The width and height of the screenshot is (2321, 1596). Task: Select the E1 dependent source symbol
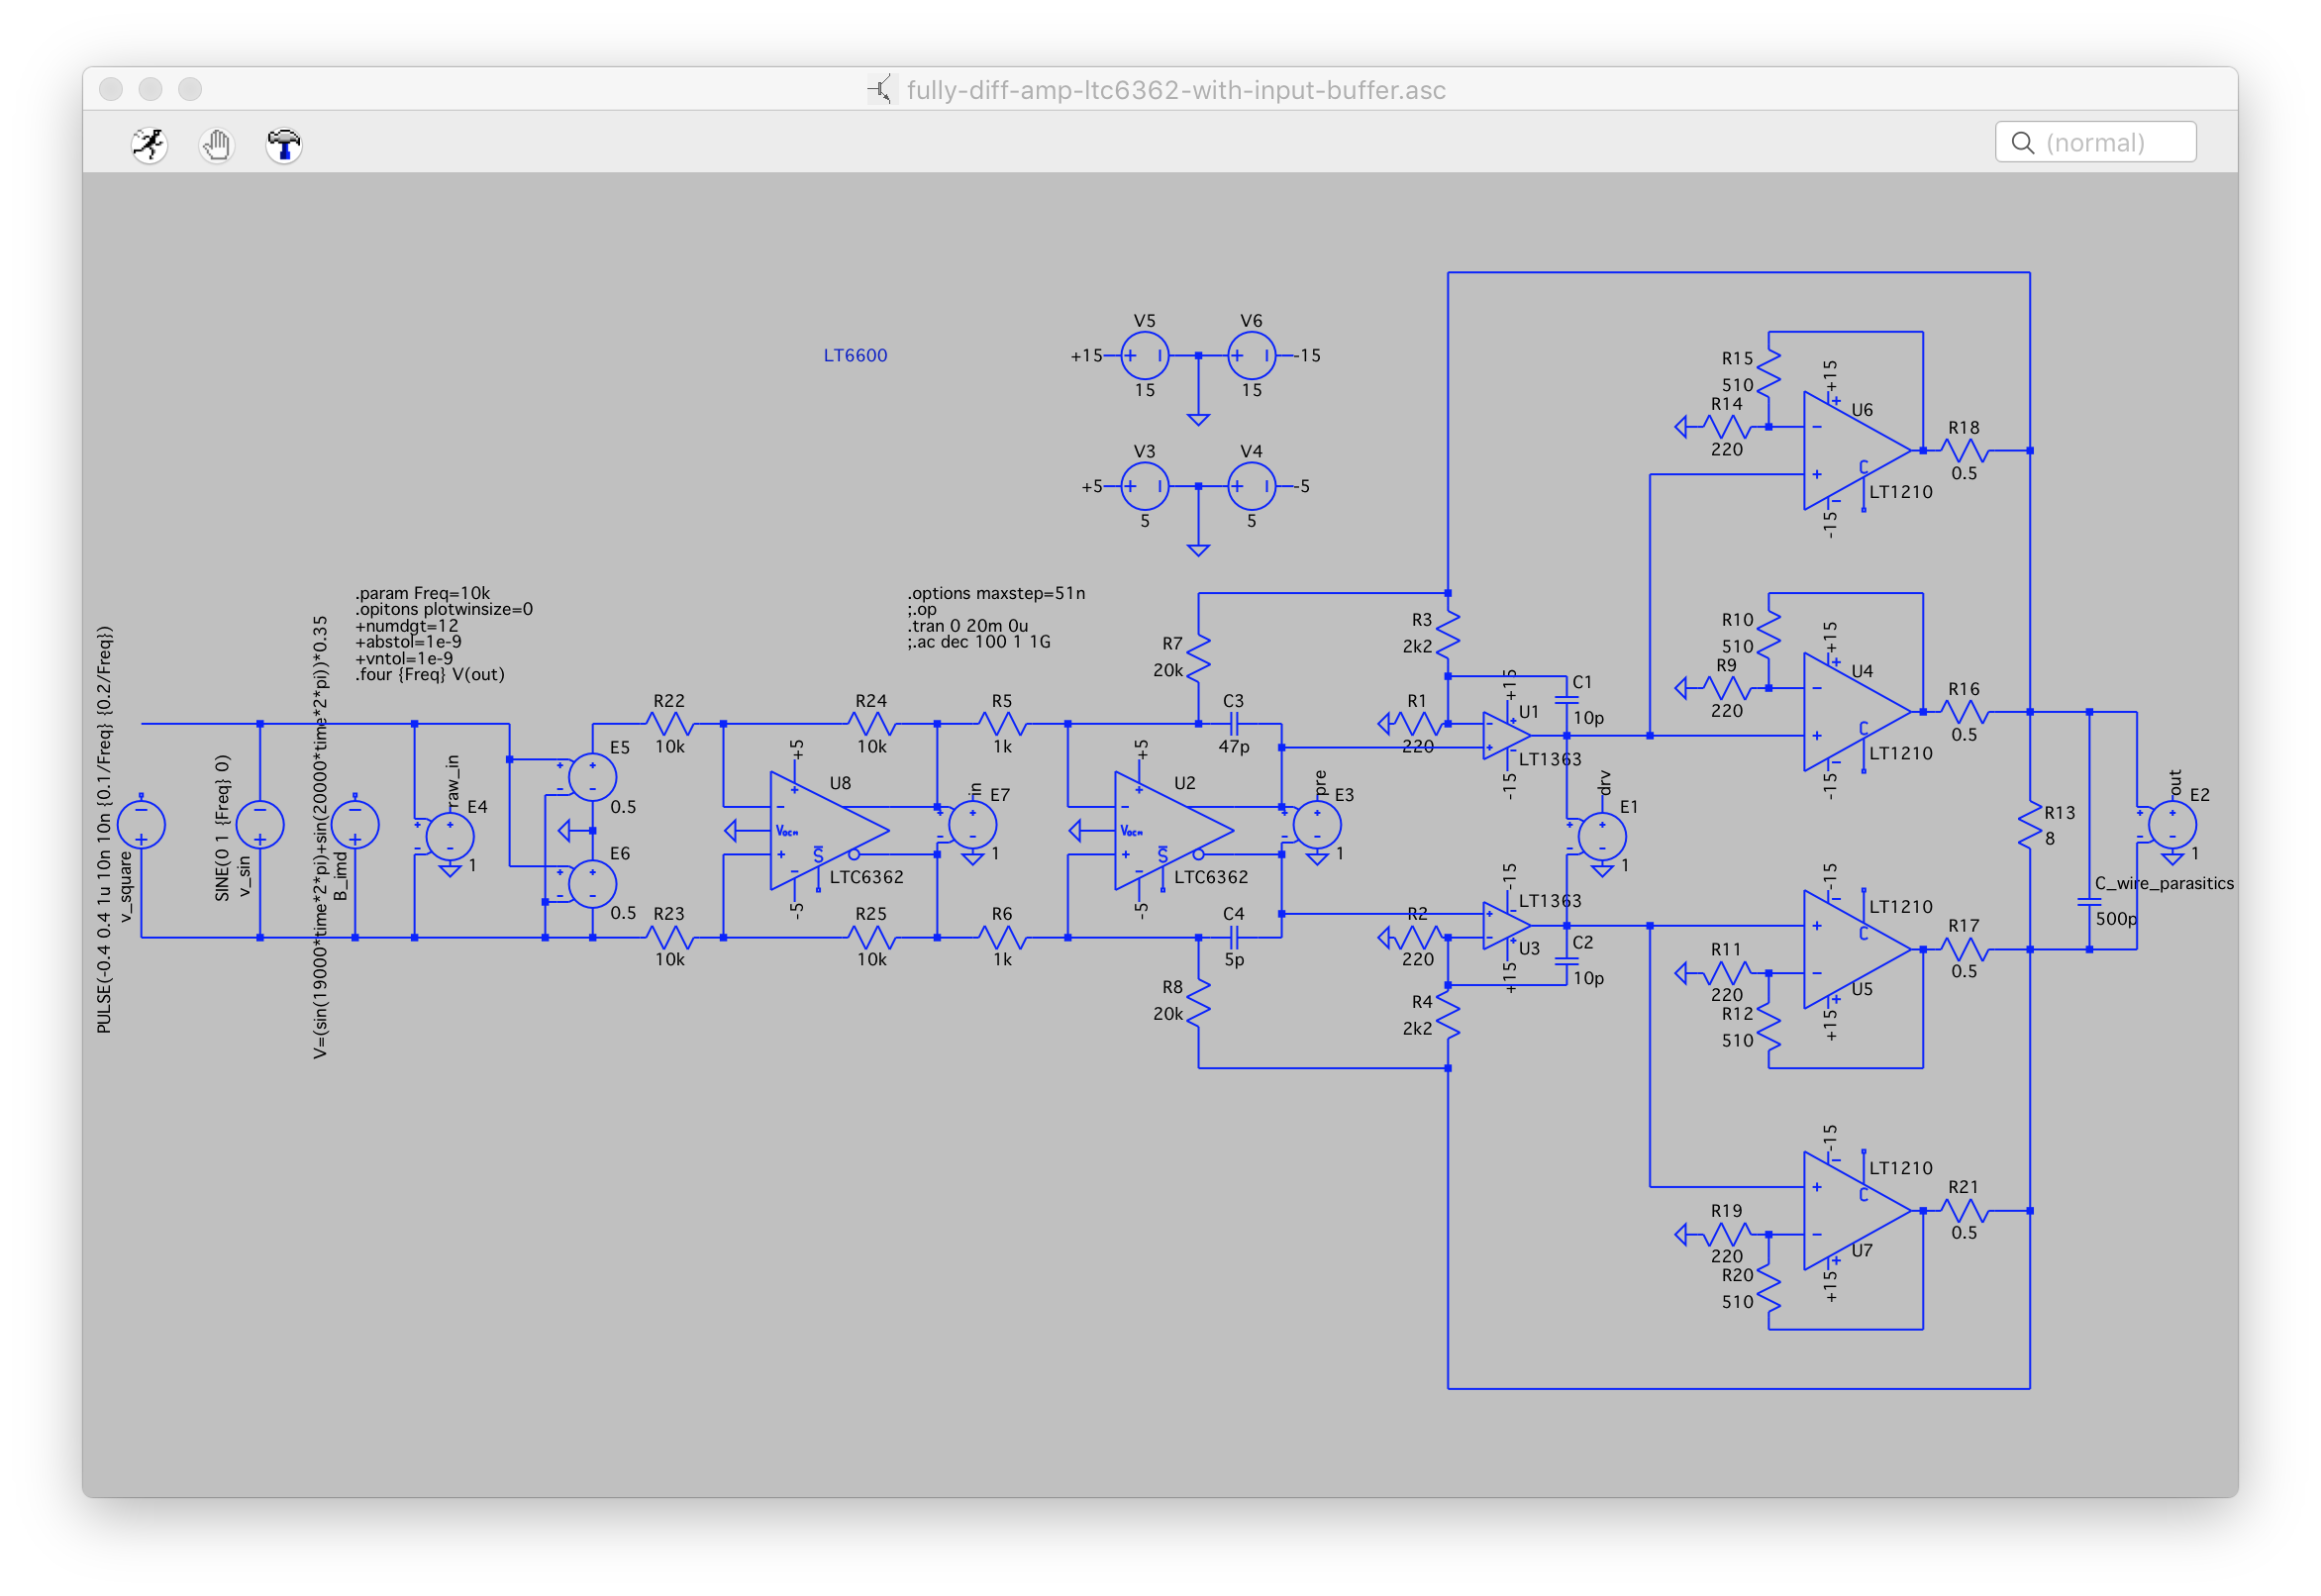[1602, 837]
